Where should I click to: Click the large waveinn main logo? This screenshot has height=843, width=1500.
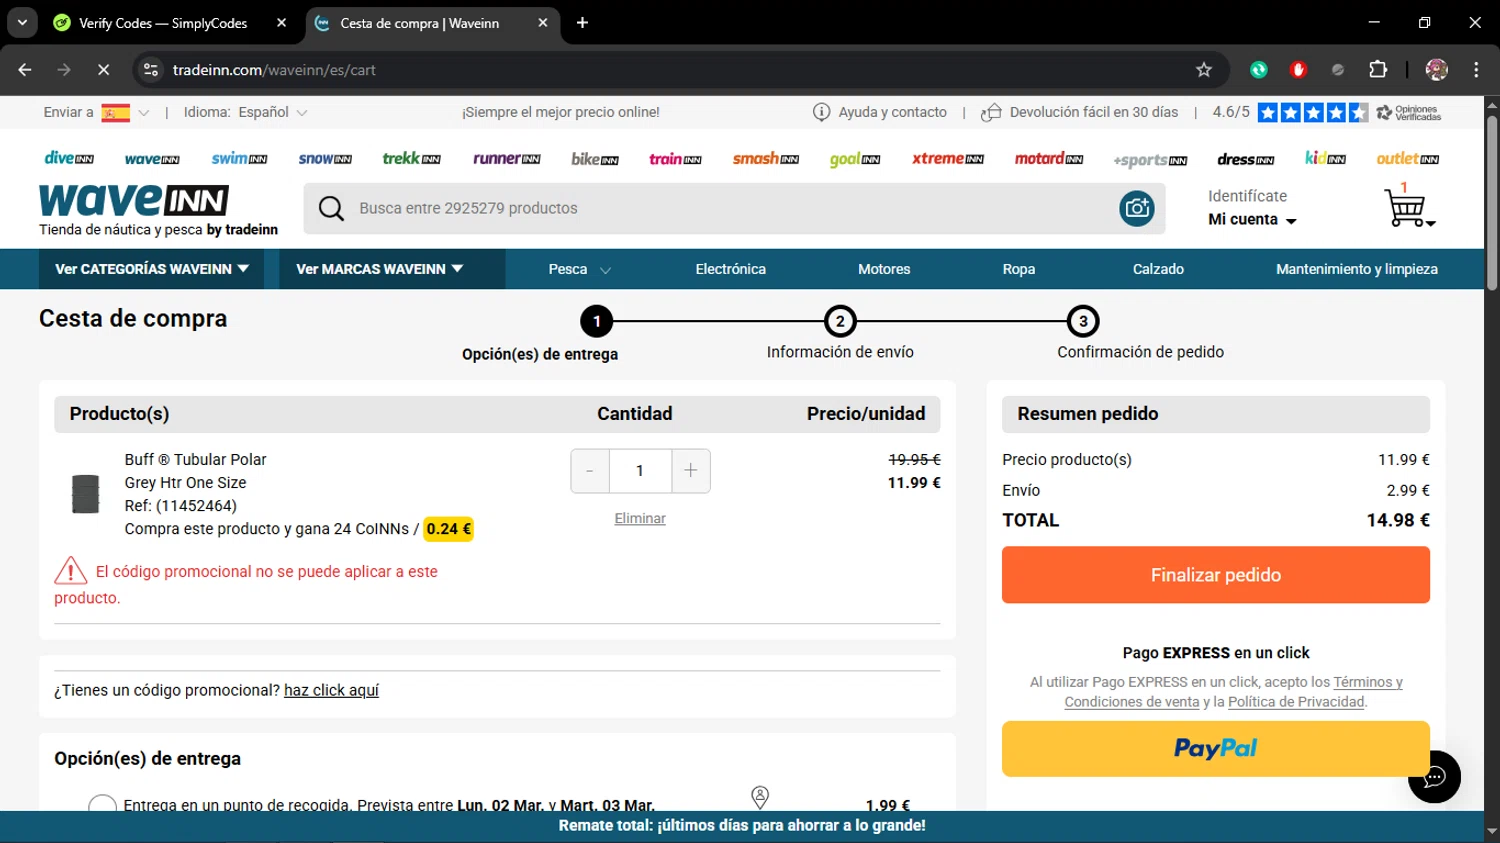pyautogui.click(x=134, y=200)
